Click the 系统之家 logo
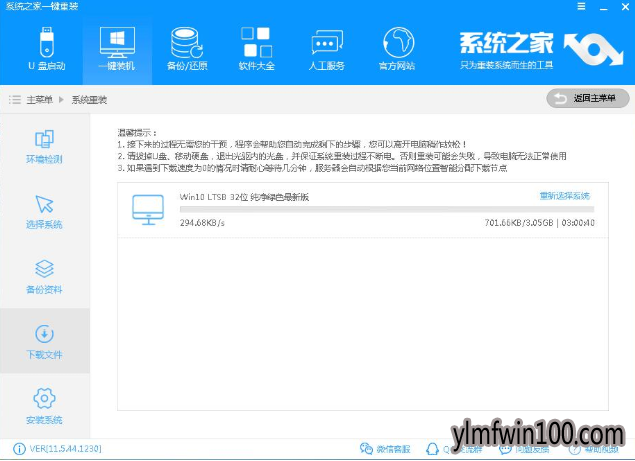The height and width of the screenshot is (461, 635). click(x=541, y=49)
